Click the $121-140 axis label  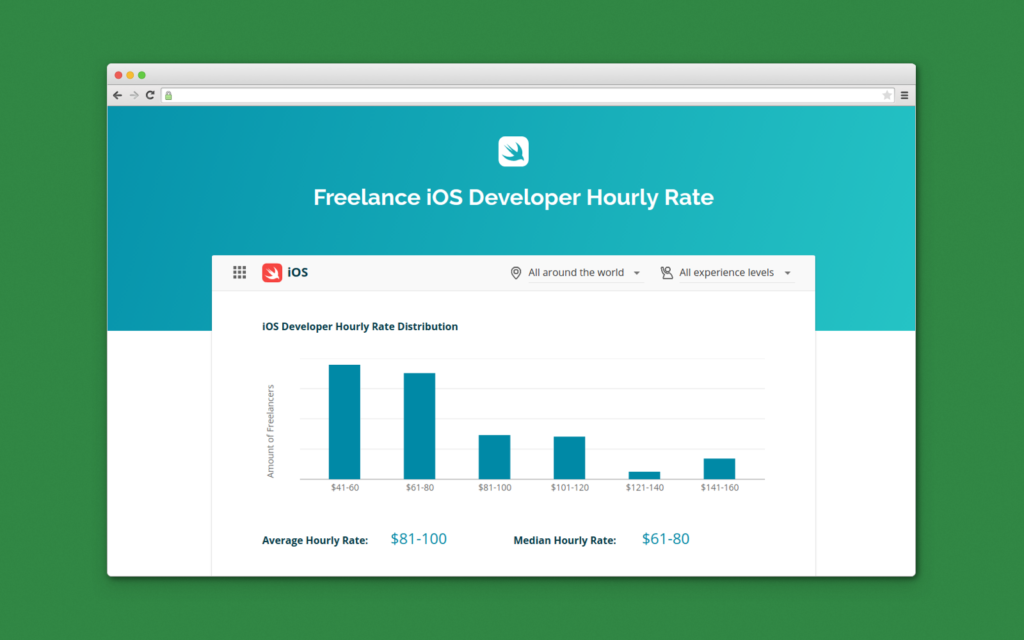tap(645, 487)
